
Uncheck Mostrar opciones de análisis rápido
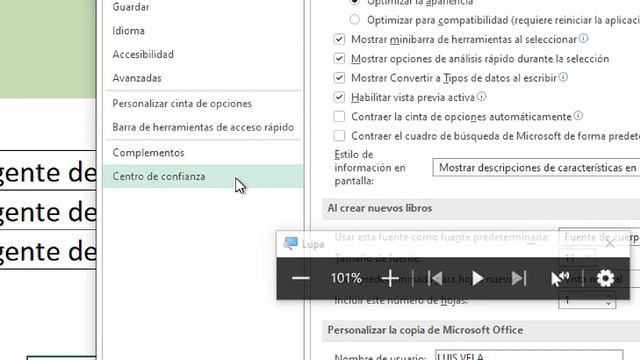click(x=339, y=58)
